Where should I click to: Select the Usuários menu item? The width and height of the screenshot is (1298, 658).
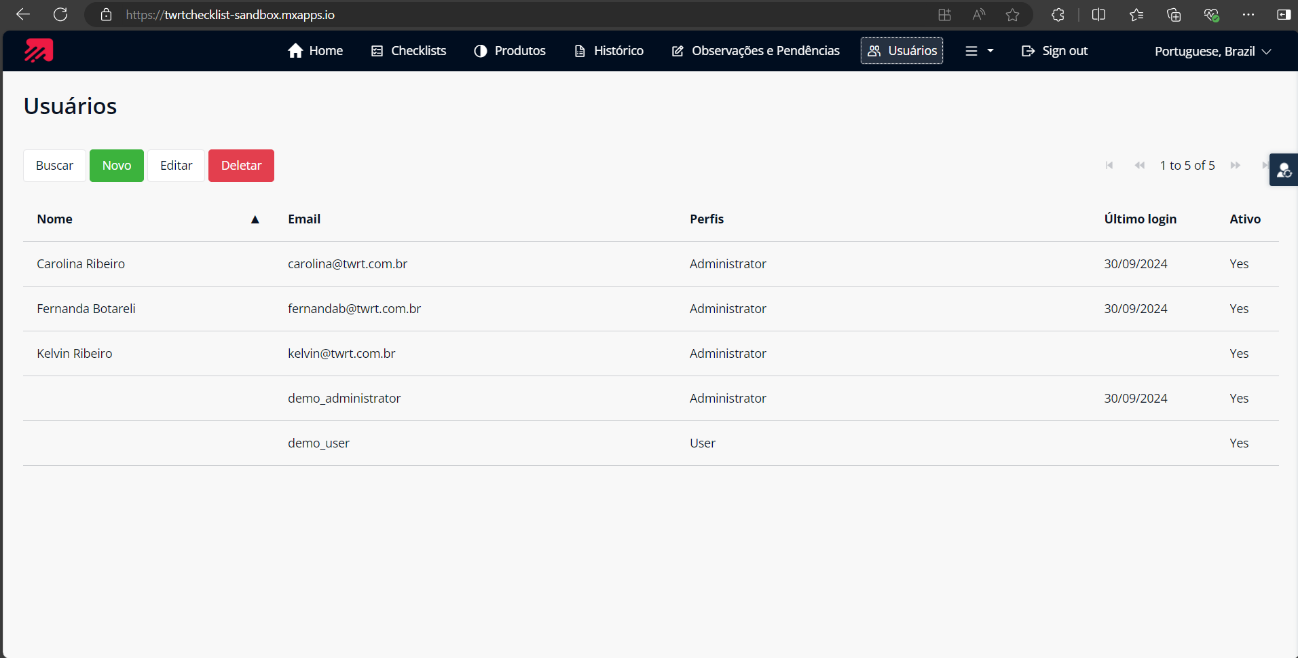point(902,51)
